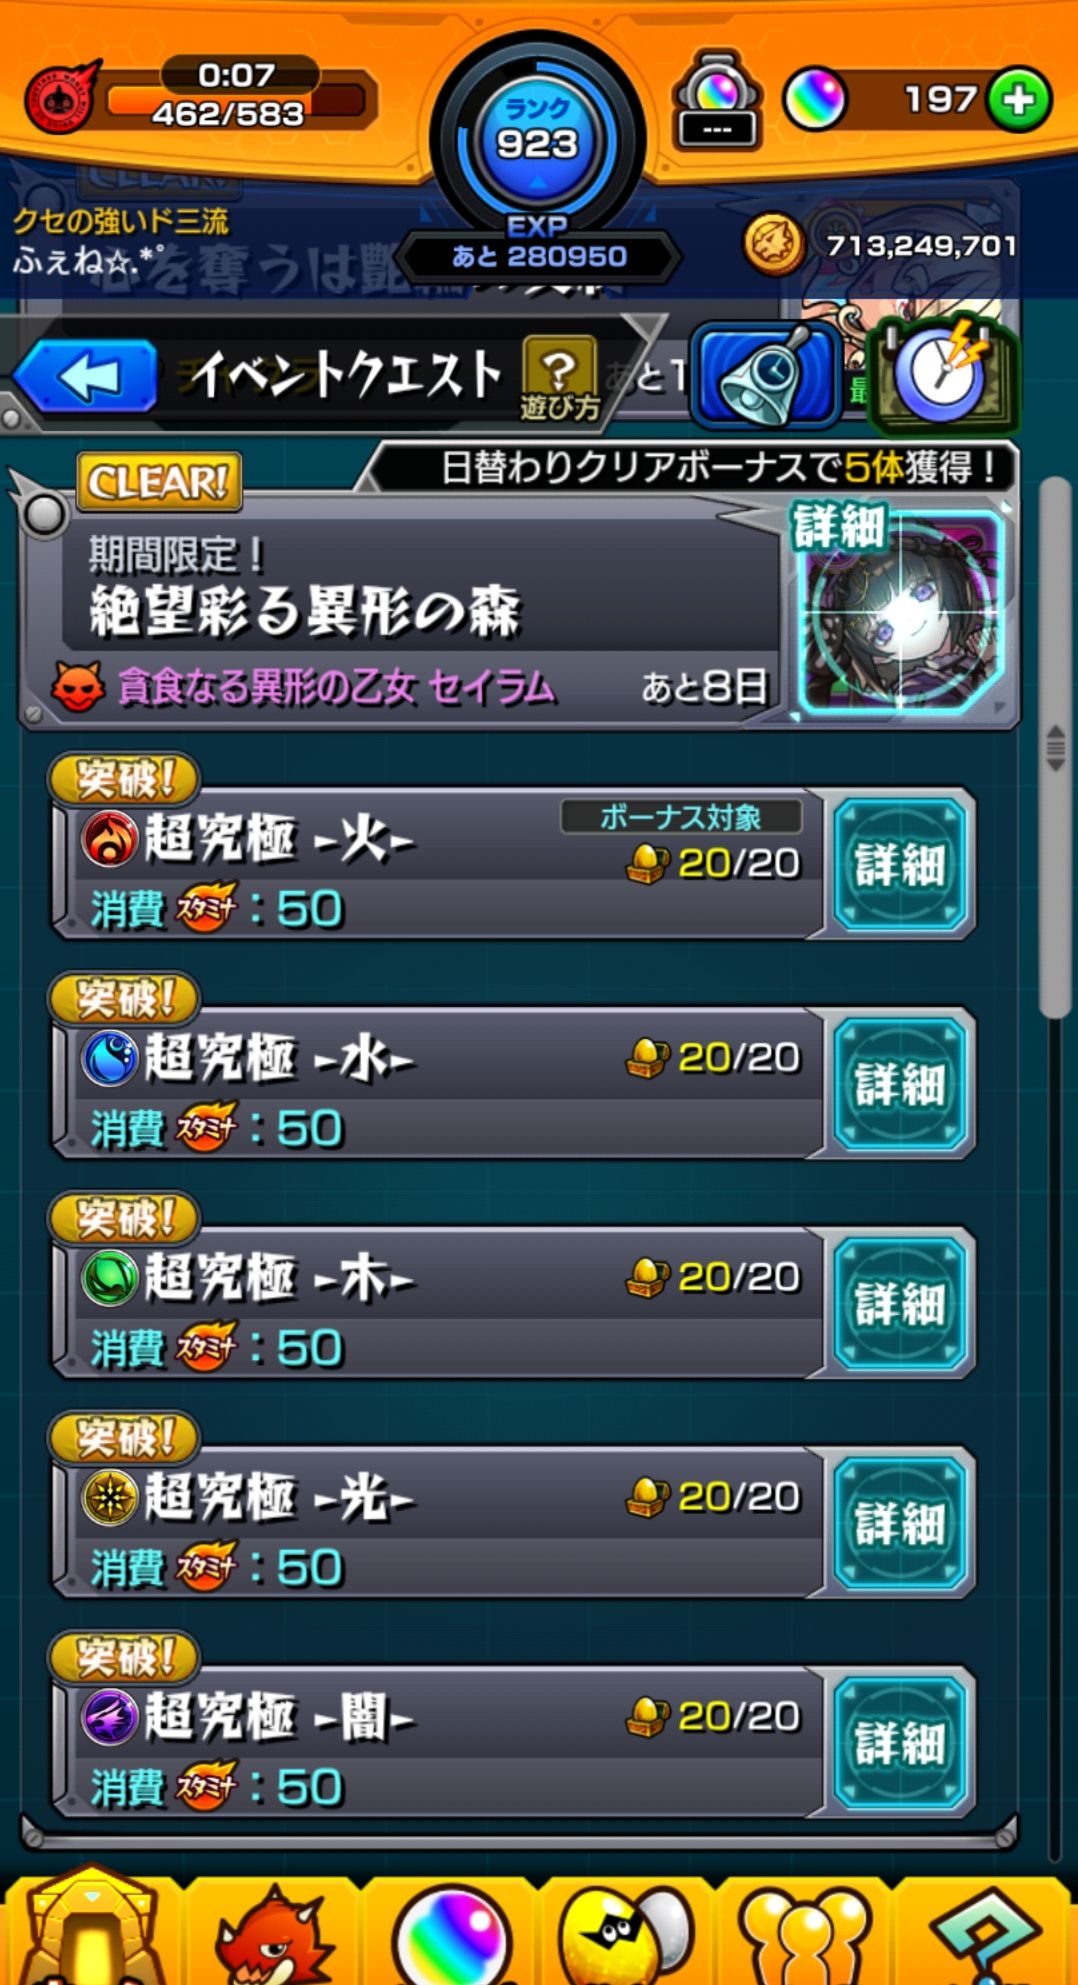Tap the green plus orb button
The width and height of the screenshot is (1078, 1985).
point(1019,100)
